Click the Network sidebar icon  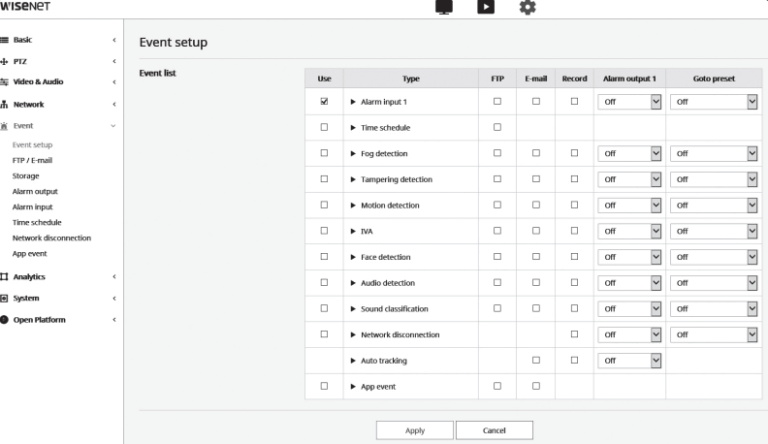(4, 104)
